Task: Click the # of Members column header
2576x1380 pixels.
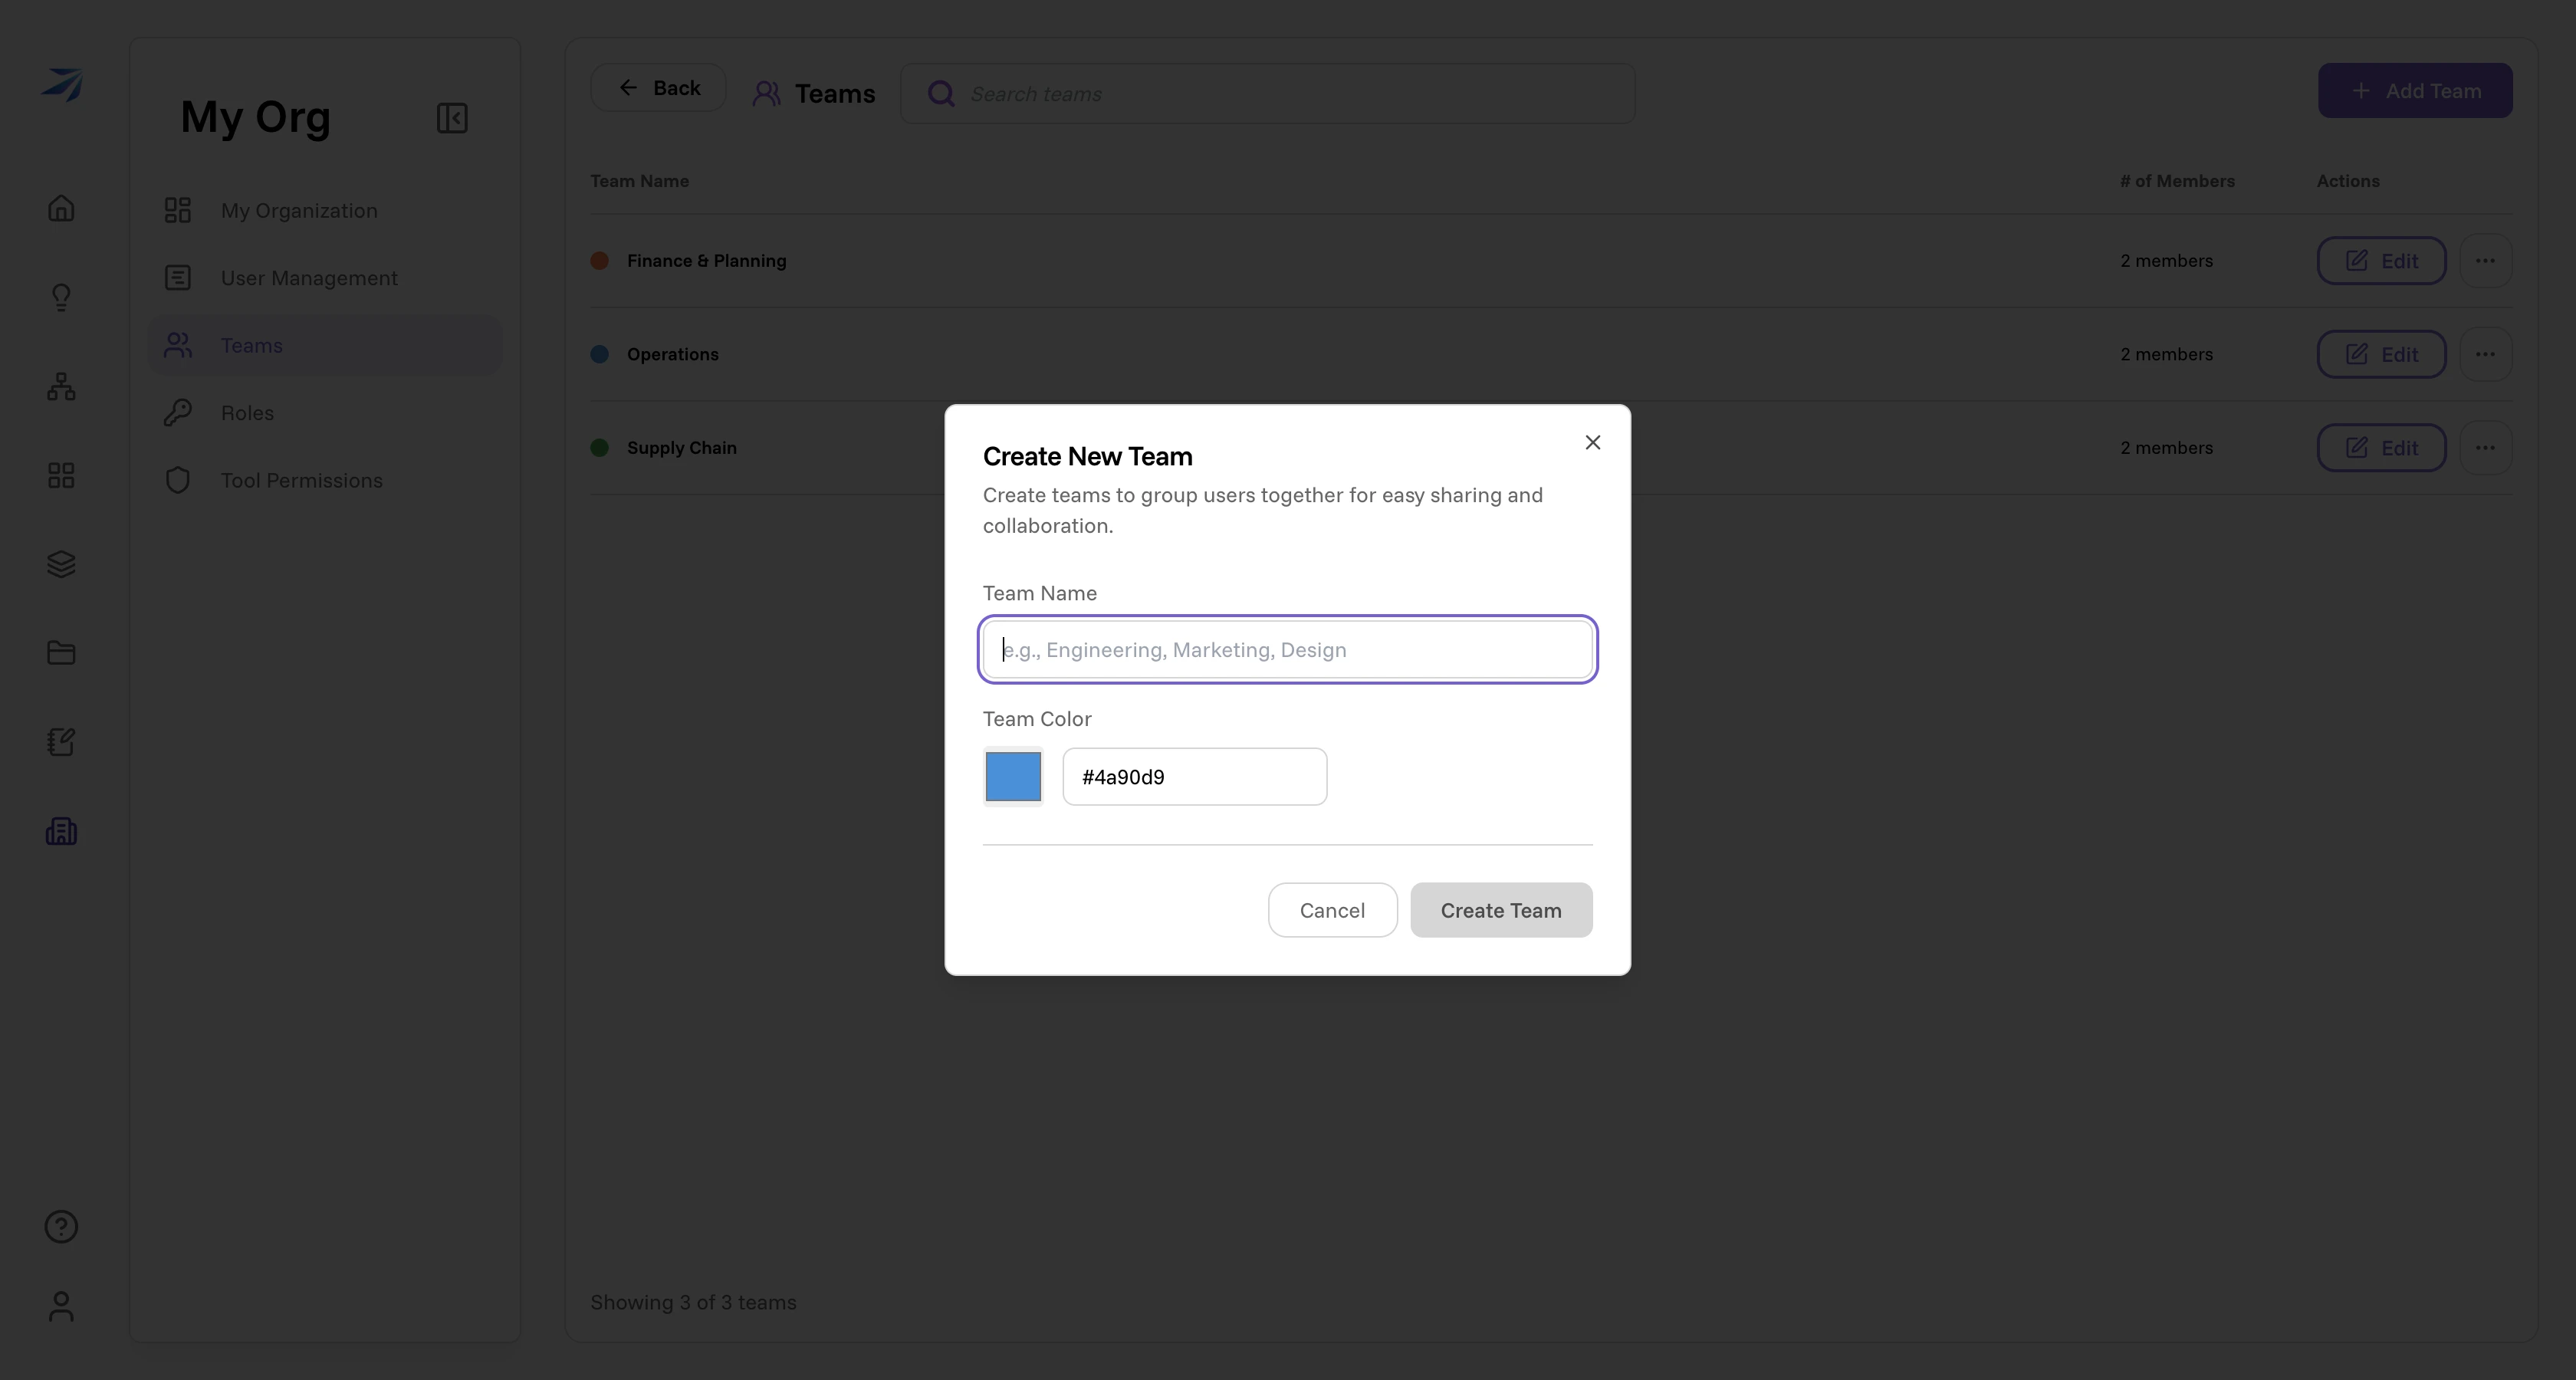Action: coord(2177,181)
